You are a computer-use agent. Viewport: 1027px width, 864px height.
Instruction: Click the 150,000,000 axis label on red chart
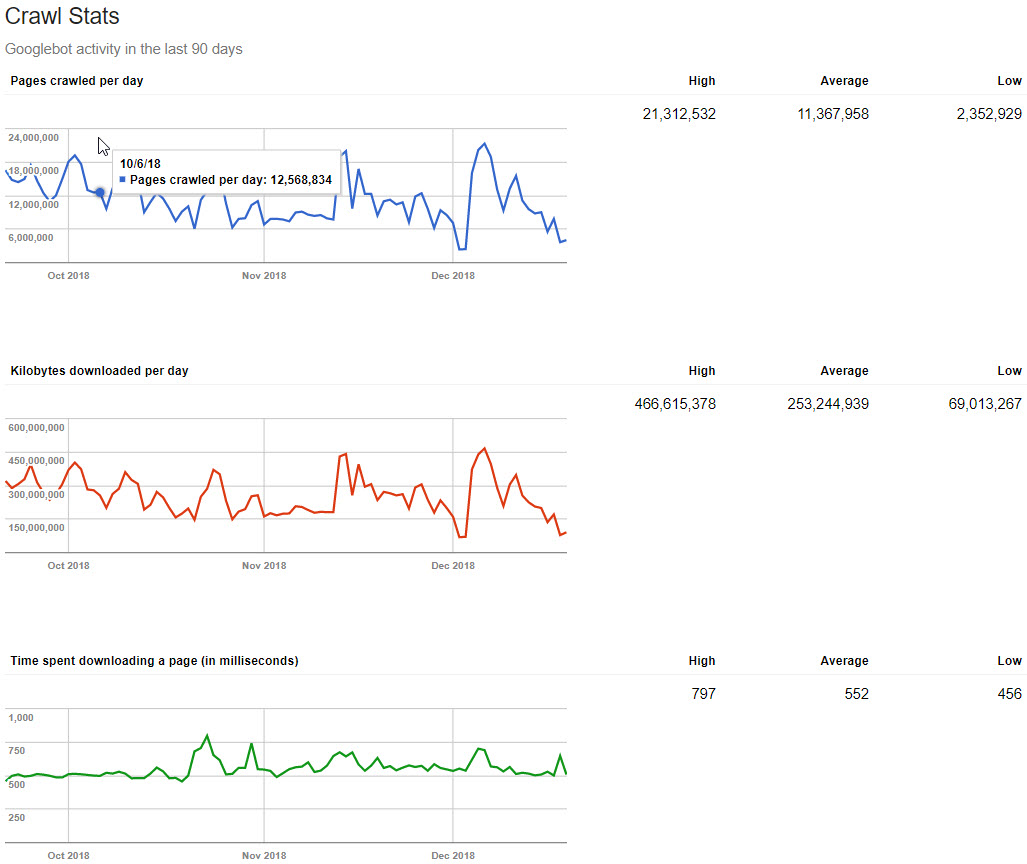[x=36, y=527]
